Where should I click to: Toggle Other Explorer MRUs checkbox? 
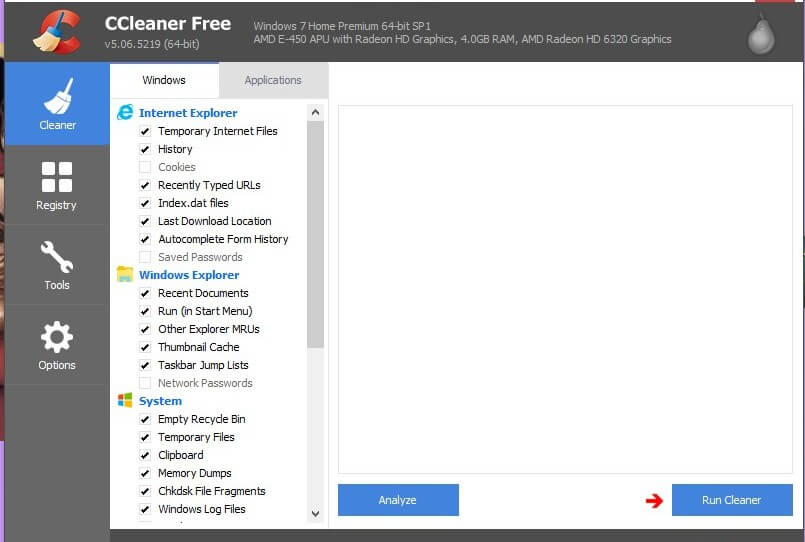click(145, 329)
